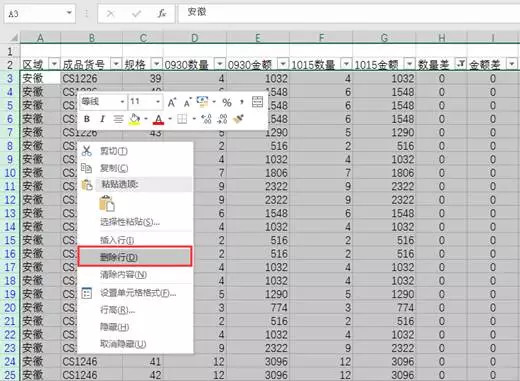This screenshot has height=381, width=520.
Task: Open the active 数量差 filter button
Action: (461, 63)
